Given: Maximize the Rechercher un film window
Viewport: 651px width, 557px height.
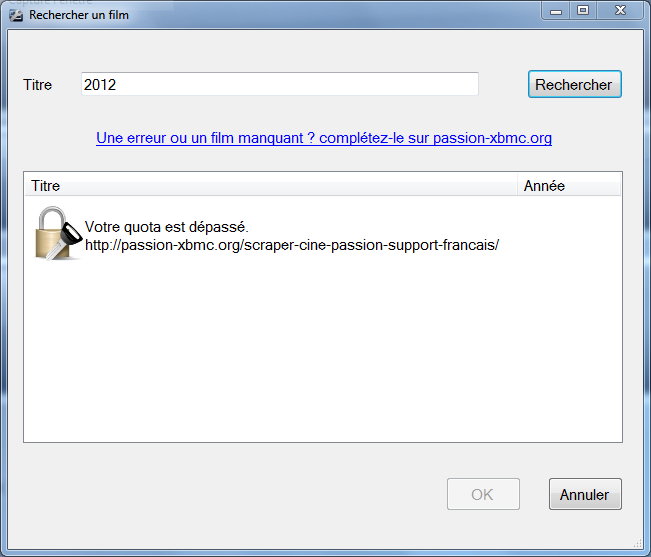Looking at the screenshot, I should (x=583, y=10).
